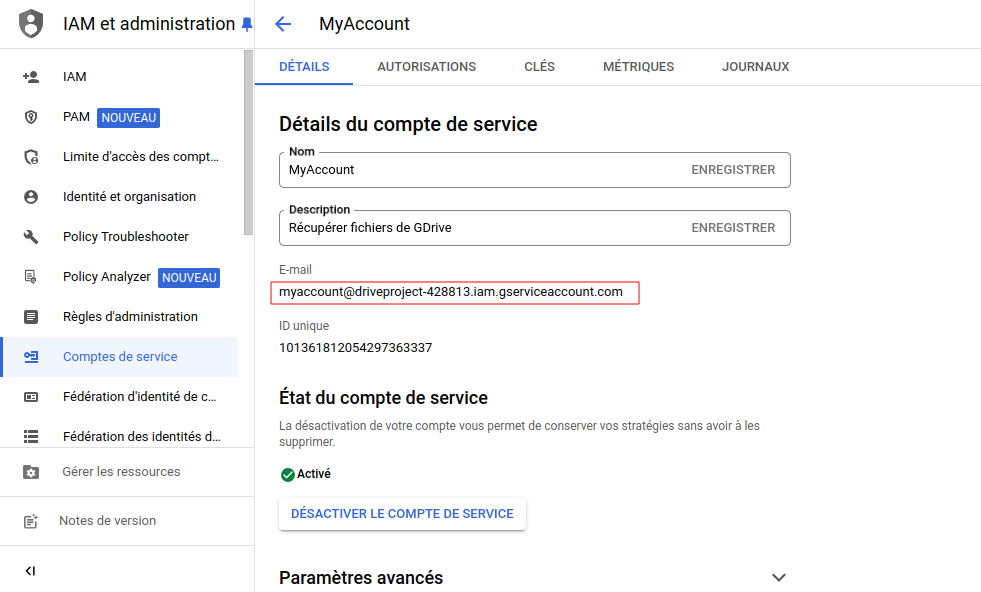
Task: Click the PAM shield icon
Action: click(31, 117)
